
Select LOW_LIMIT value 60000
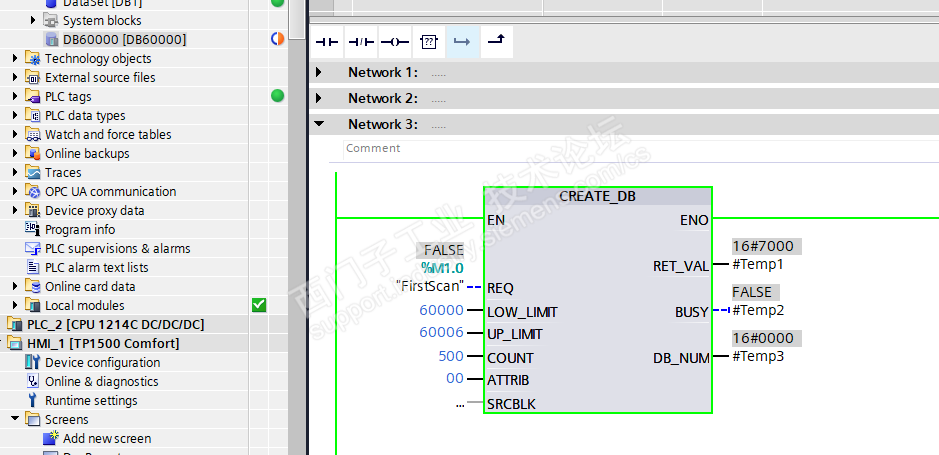tap(442, 310)
